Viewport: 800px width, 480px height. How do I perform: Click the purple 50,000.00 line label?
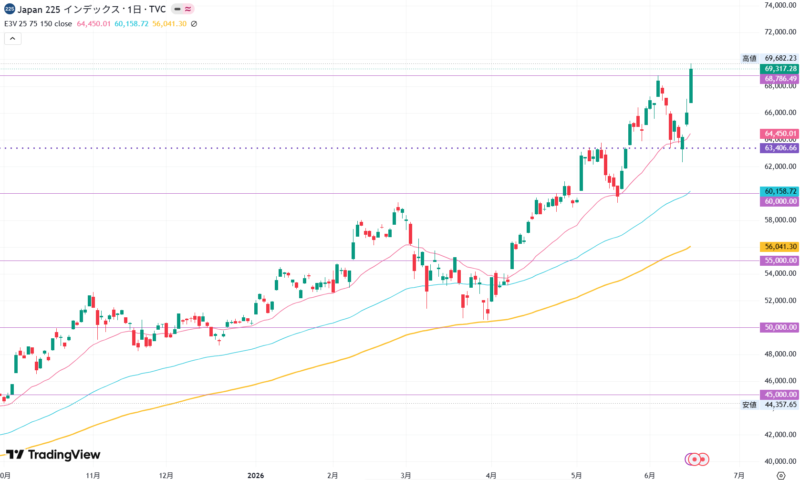(779, 327)
